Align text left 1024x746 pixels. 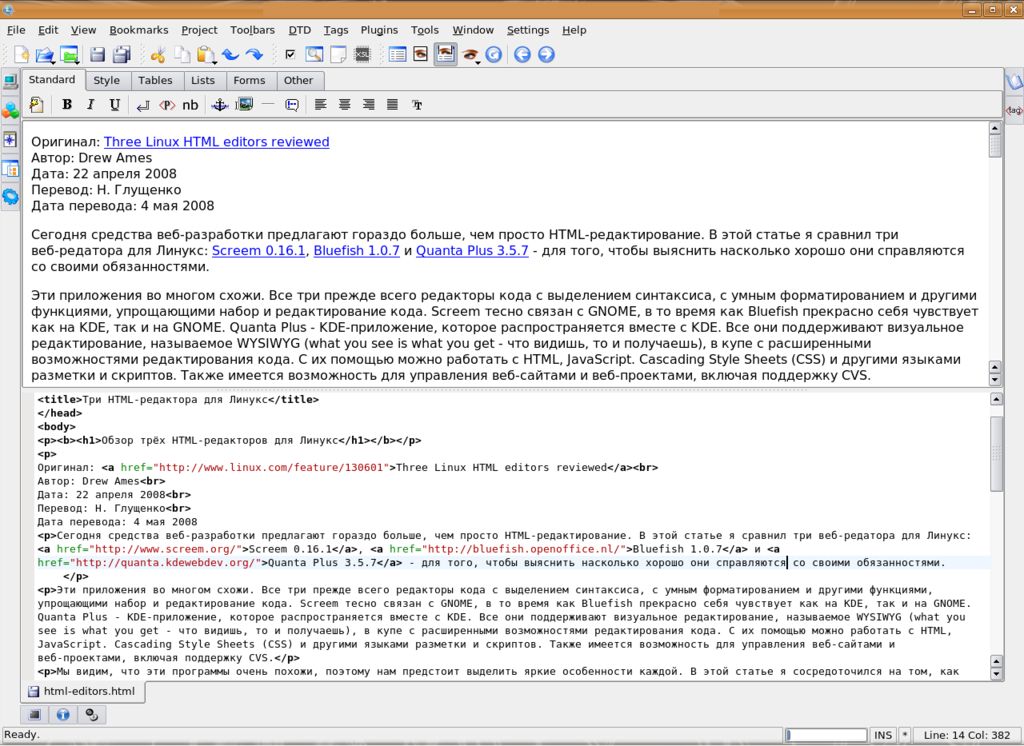(x=321, y=105)
